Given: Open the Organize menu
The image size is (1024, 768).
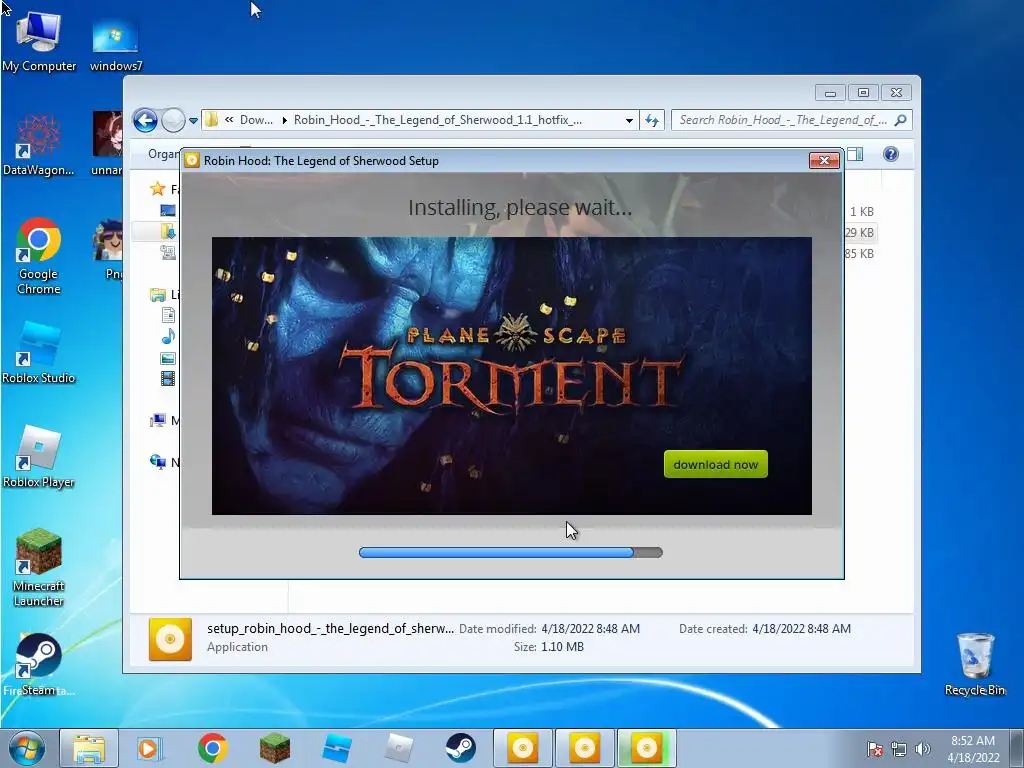Looking at the screenshot, I should (x=163, y=154).
